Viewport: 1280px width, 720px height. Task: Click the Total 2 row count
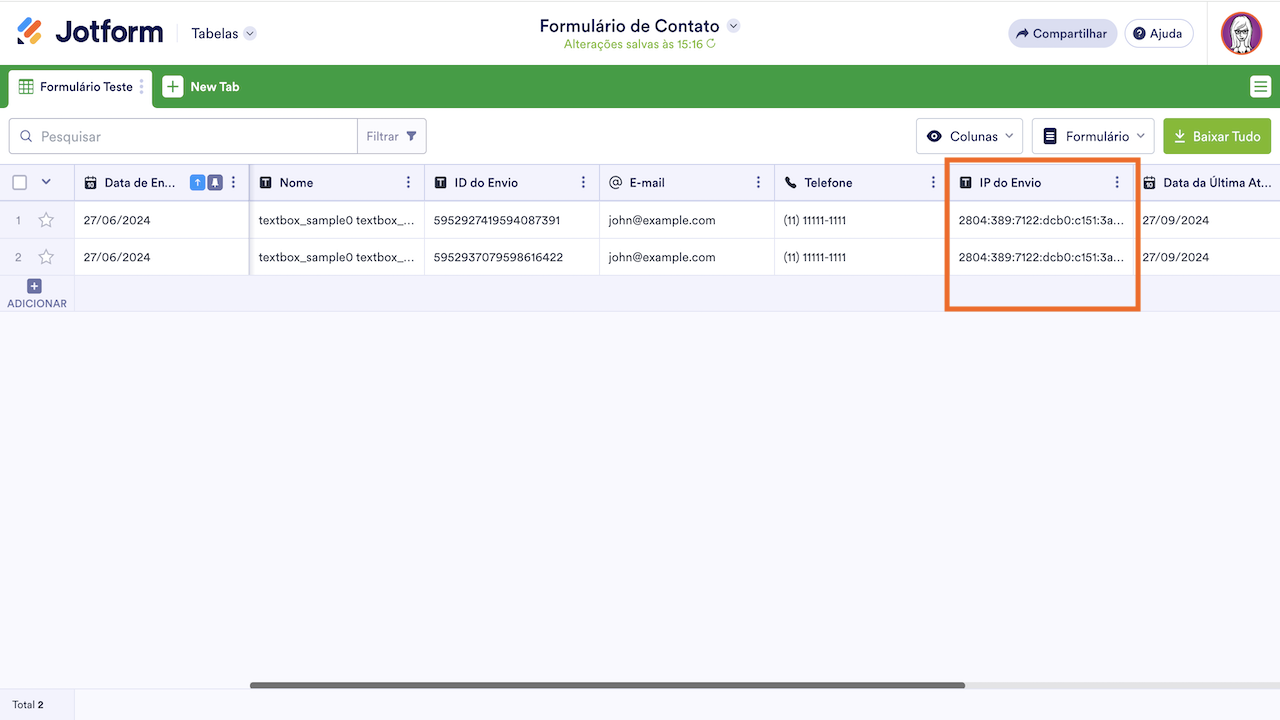(28, 705)
